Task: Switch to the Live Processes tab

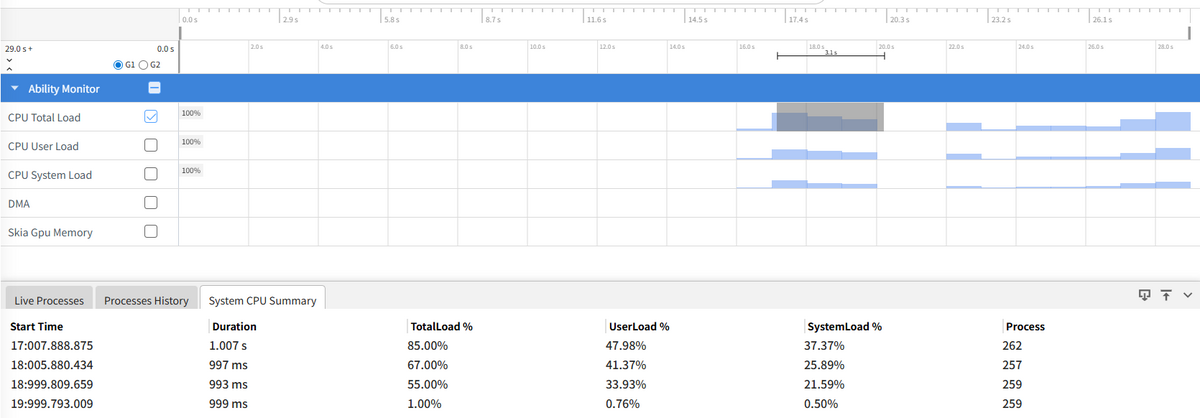Action: (x=49, y=300)
